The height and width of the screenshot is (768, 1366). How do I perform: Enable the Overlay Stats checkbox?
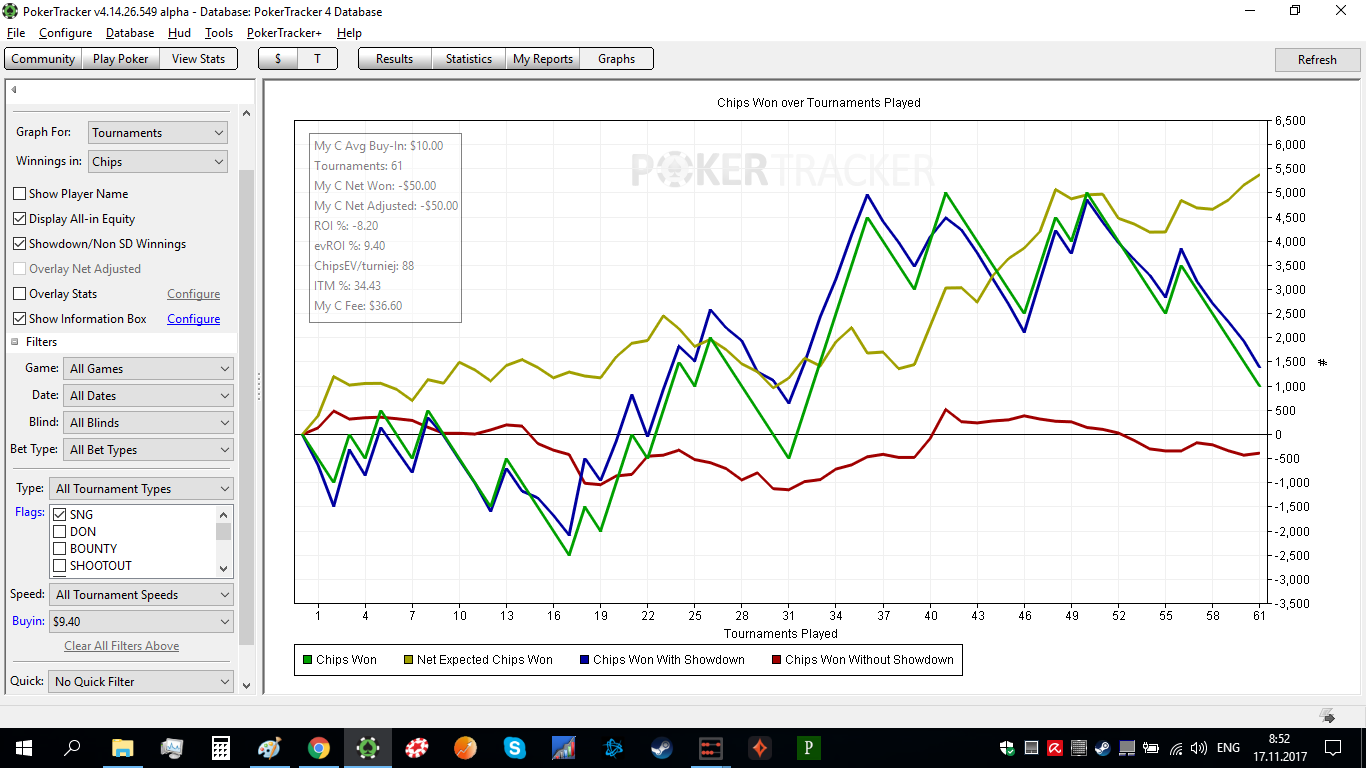click(19, 294)
